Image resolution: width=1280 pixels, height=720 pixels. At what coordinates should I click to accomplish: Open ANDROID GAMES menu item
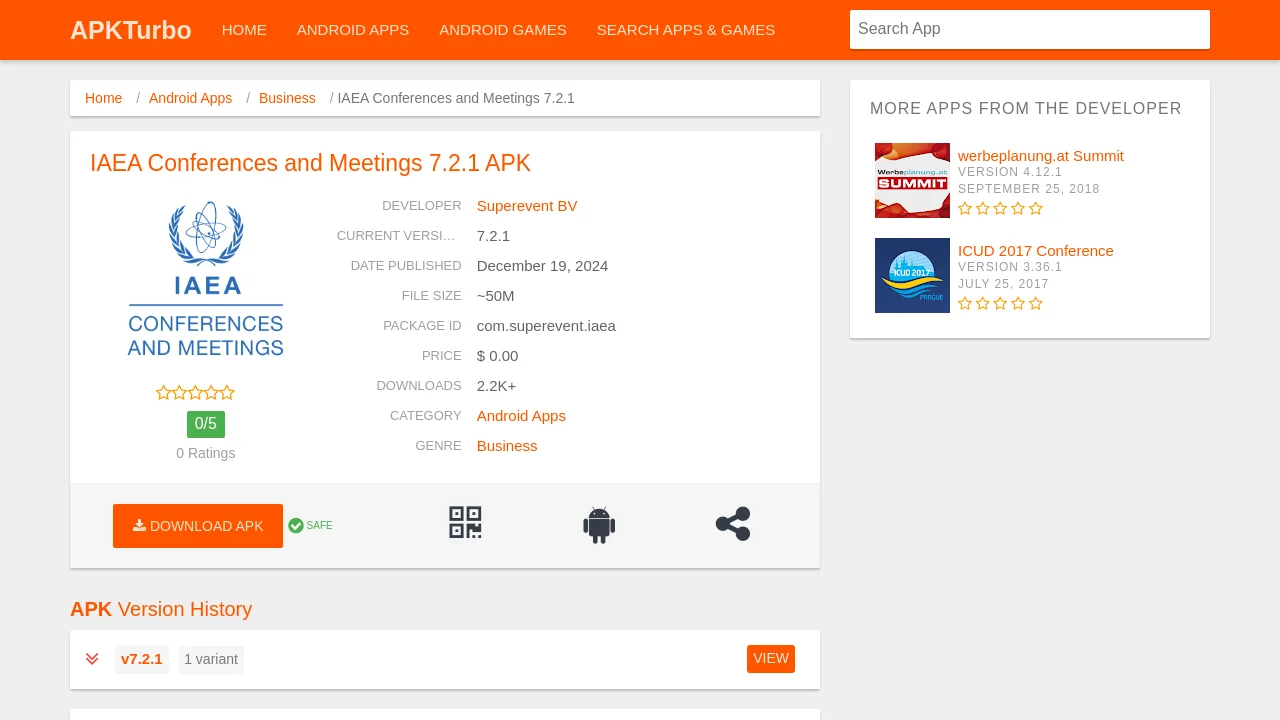tap(503, 30)
